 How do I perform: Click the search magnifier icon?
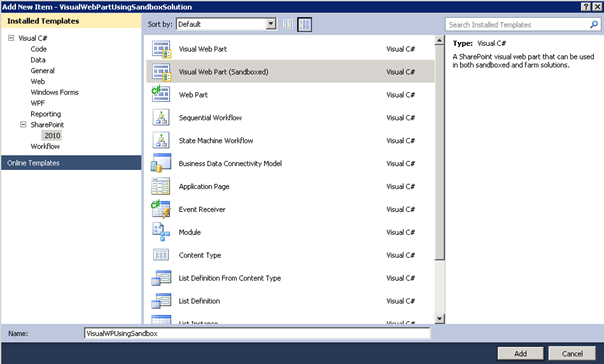pos(594,25)
